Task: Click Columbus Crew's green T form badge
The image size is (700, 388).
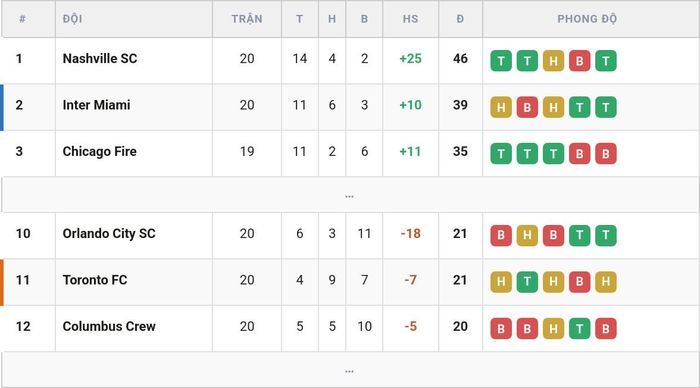Action: coord(579,328)
